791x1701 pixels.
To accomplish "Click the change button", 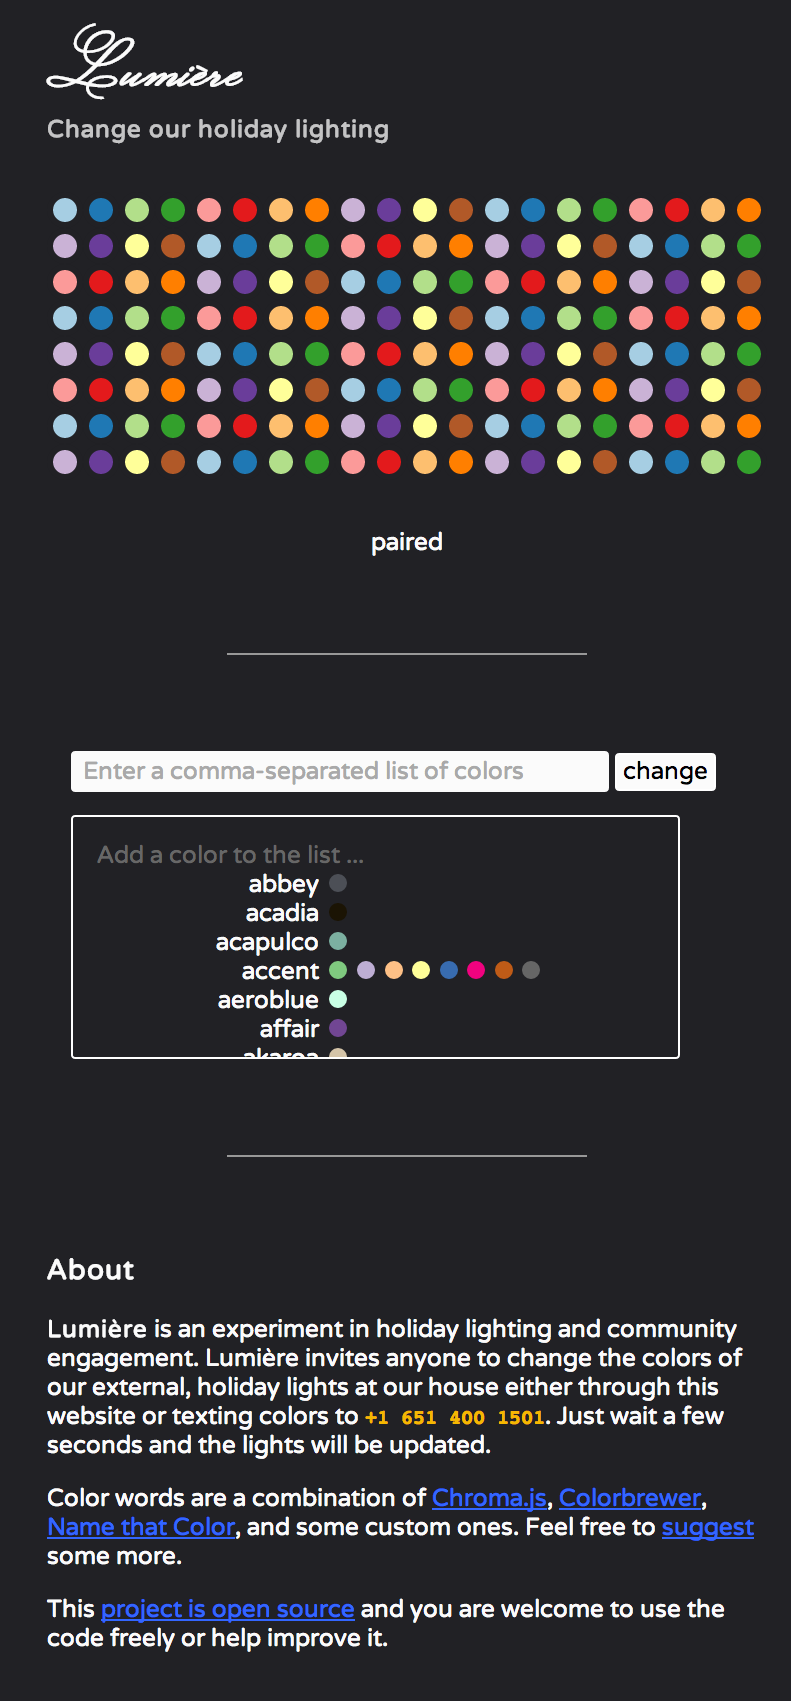I will (665, 771).
